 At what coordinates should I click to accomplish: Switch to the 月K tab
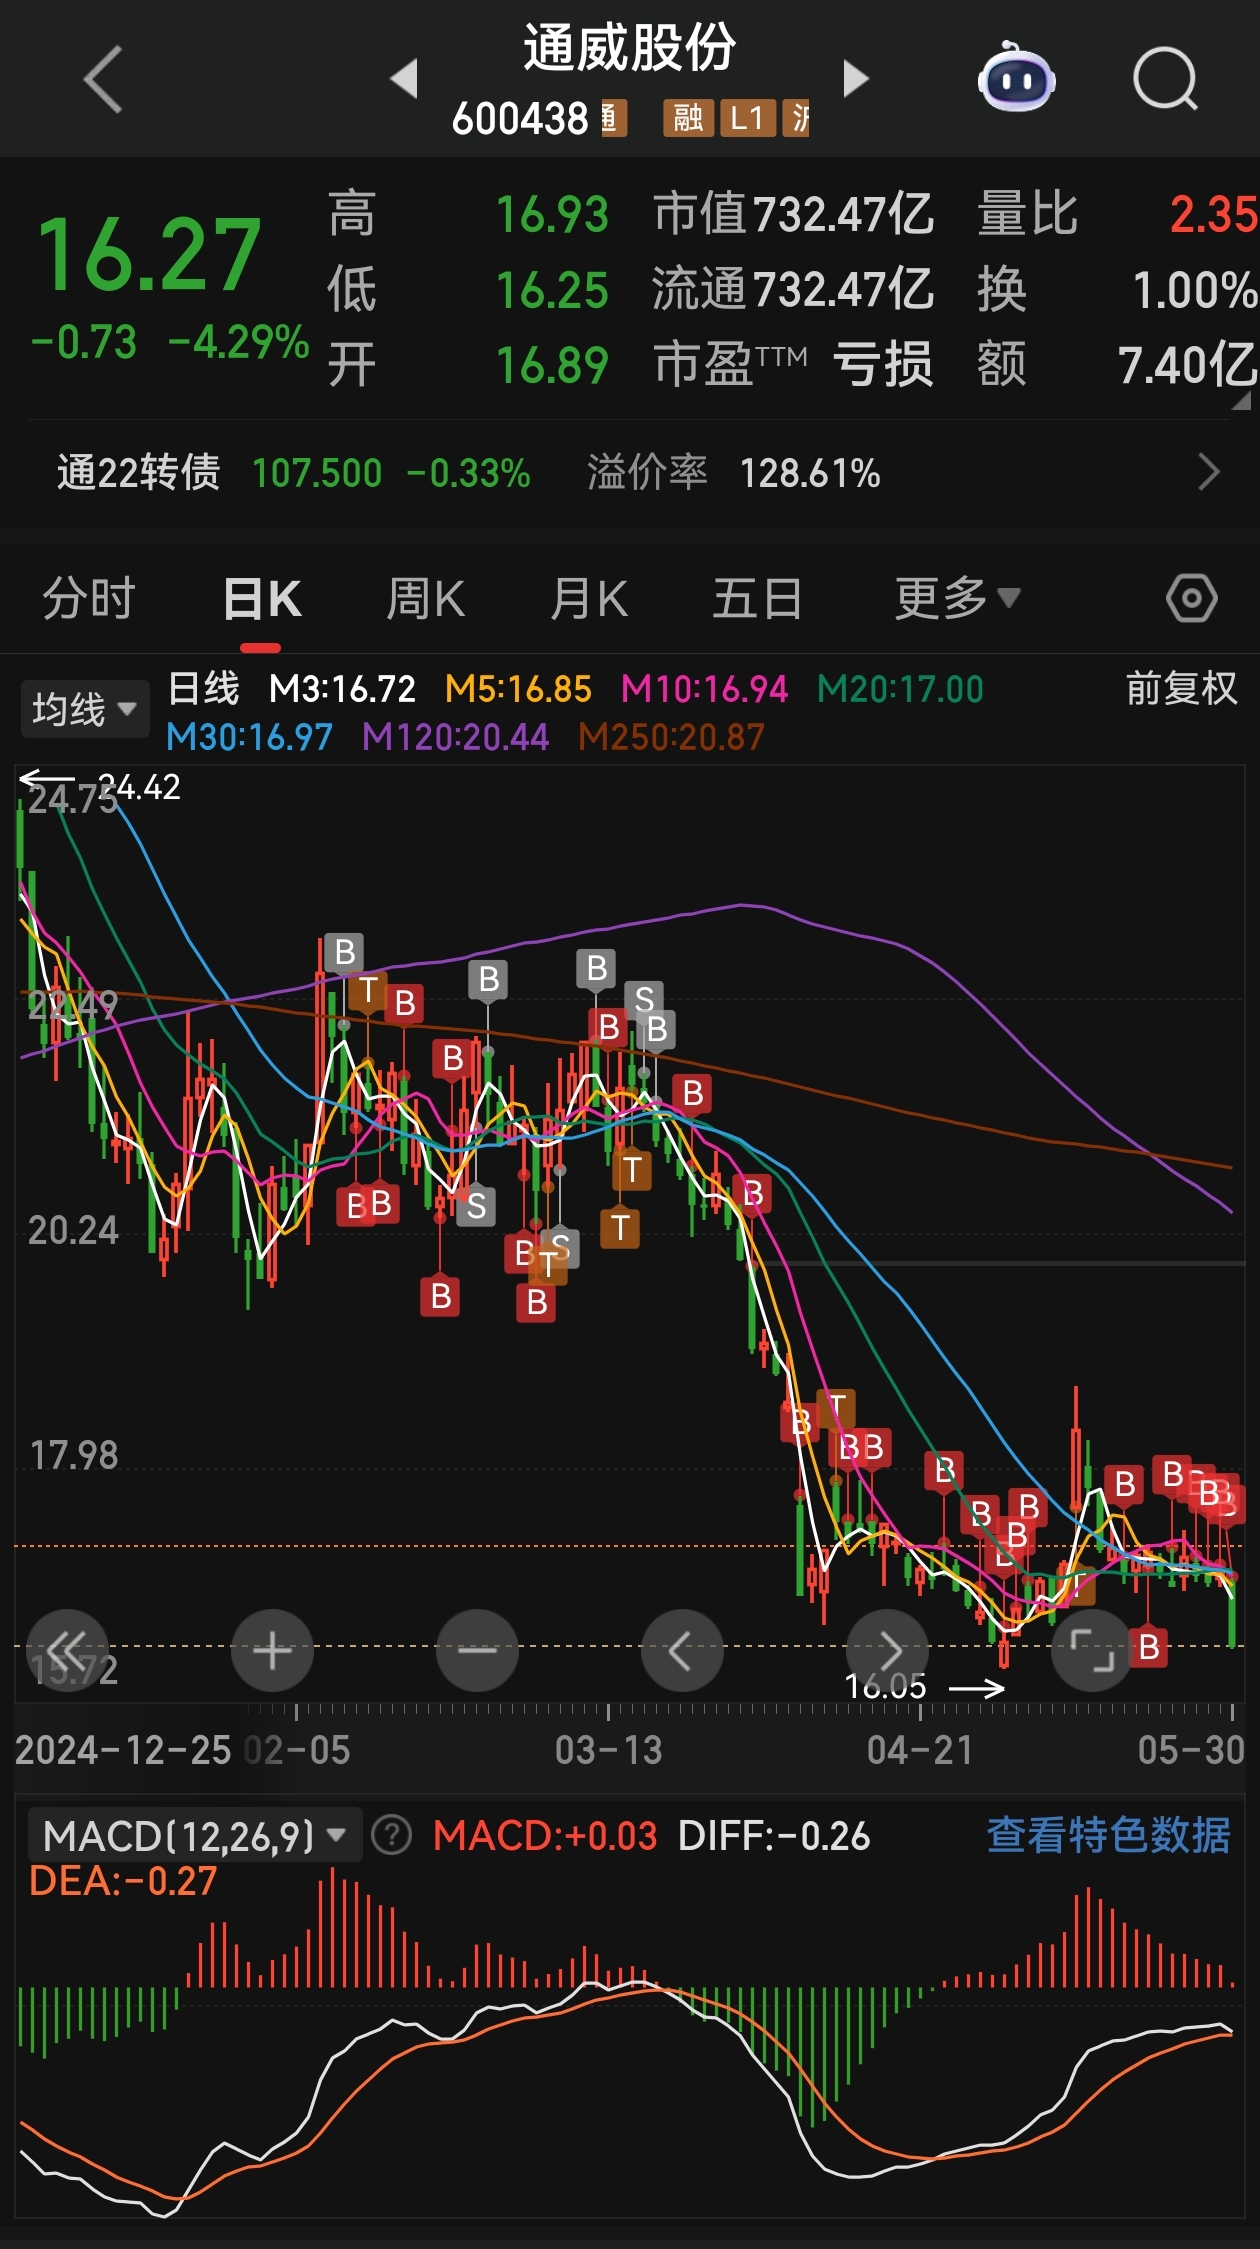[590, 599]
